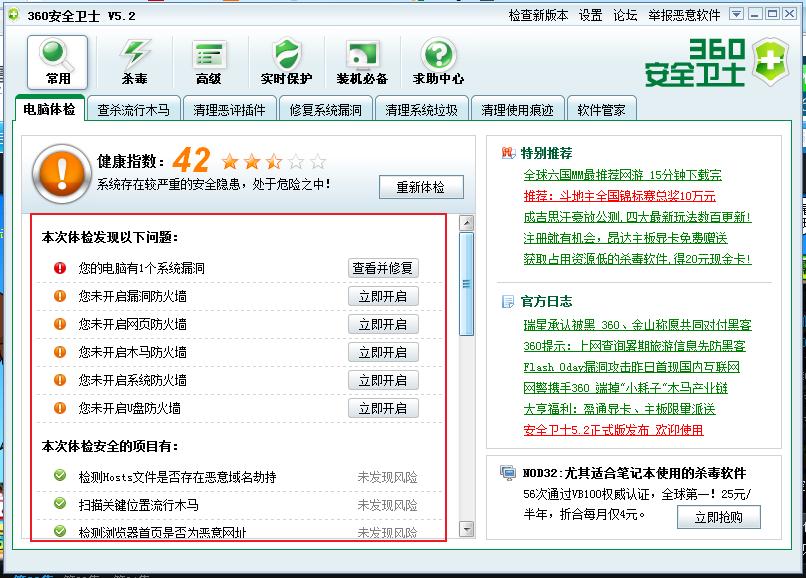Click warning icon beside 您未开启U盘防火墙
Image resolution: width=806 pixels, height=578 pixels.
60,408
